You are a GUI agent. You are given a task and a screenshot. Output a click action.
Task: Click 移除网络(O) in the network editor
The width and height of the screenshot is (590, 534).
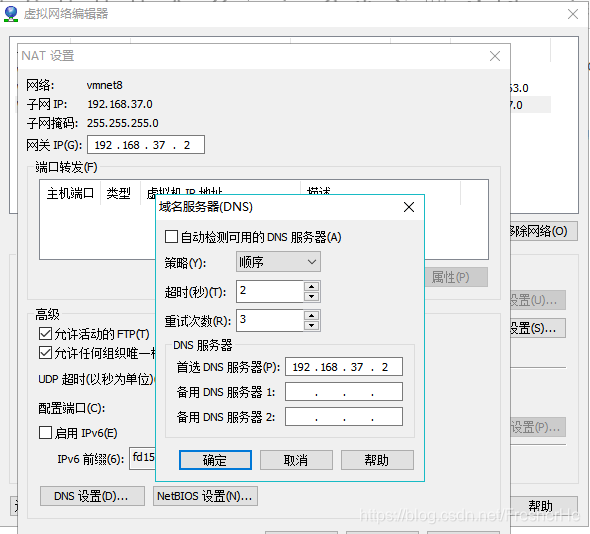(544, 231)
